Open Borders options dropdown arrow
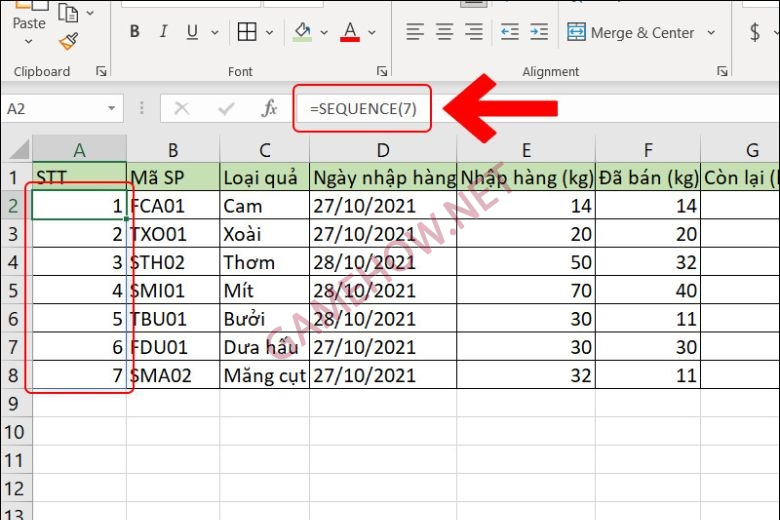Image resolution: width=780 pixels, height=520 pixels. [270, 33]
